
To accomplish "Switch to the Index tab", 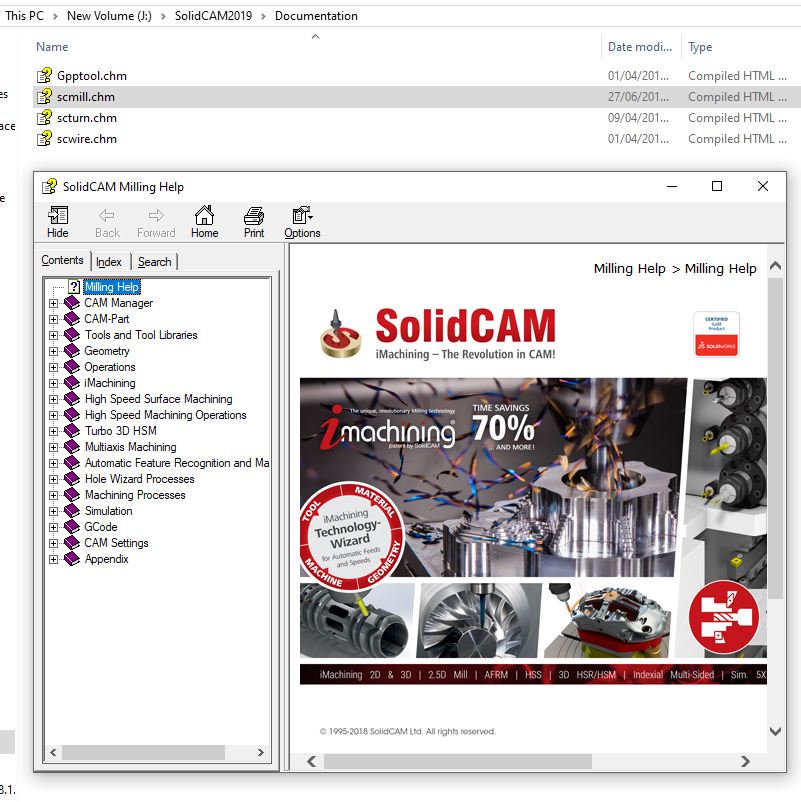I will coord(109,262).
